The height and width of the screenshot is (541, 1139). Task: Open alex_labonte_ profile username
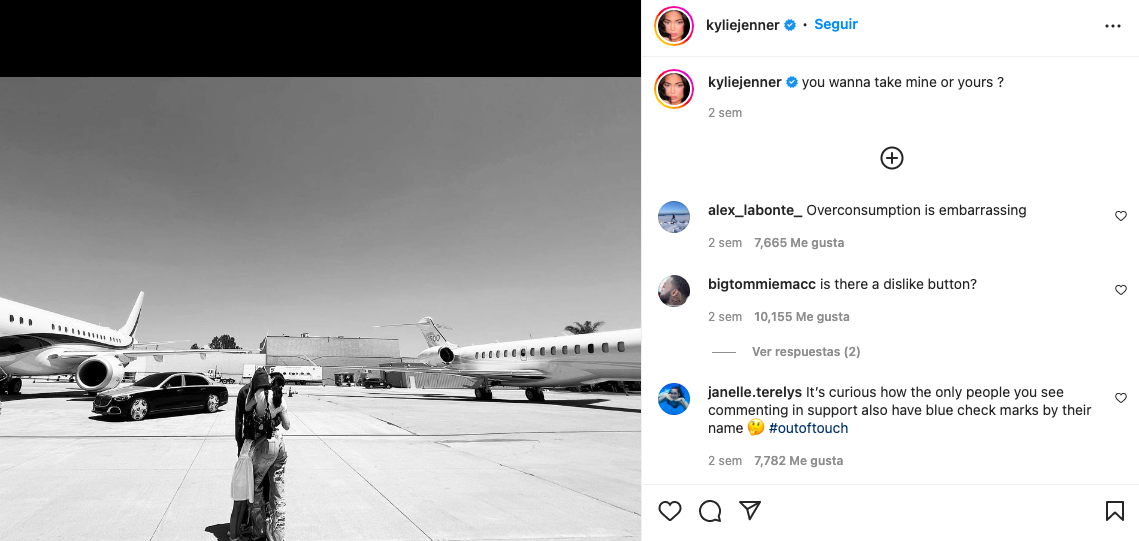755,210
